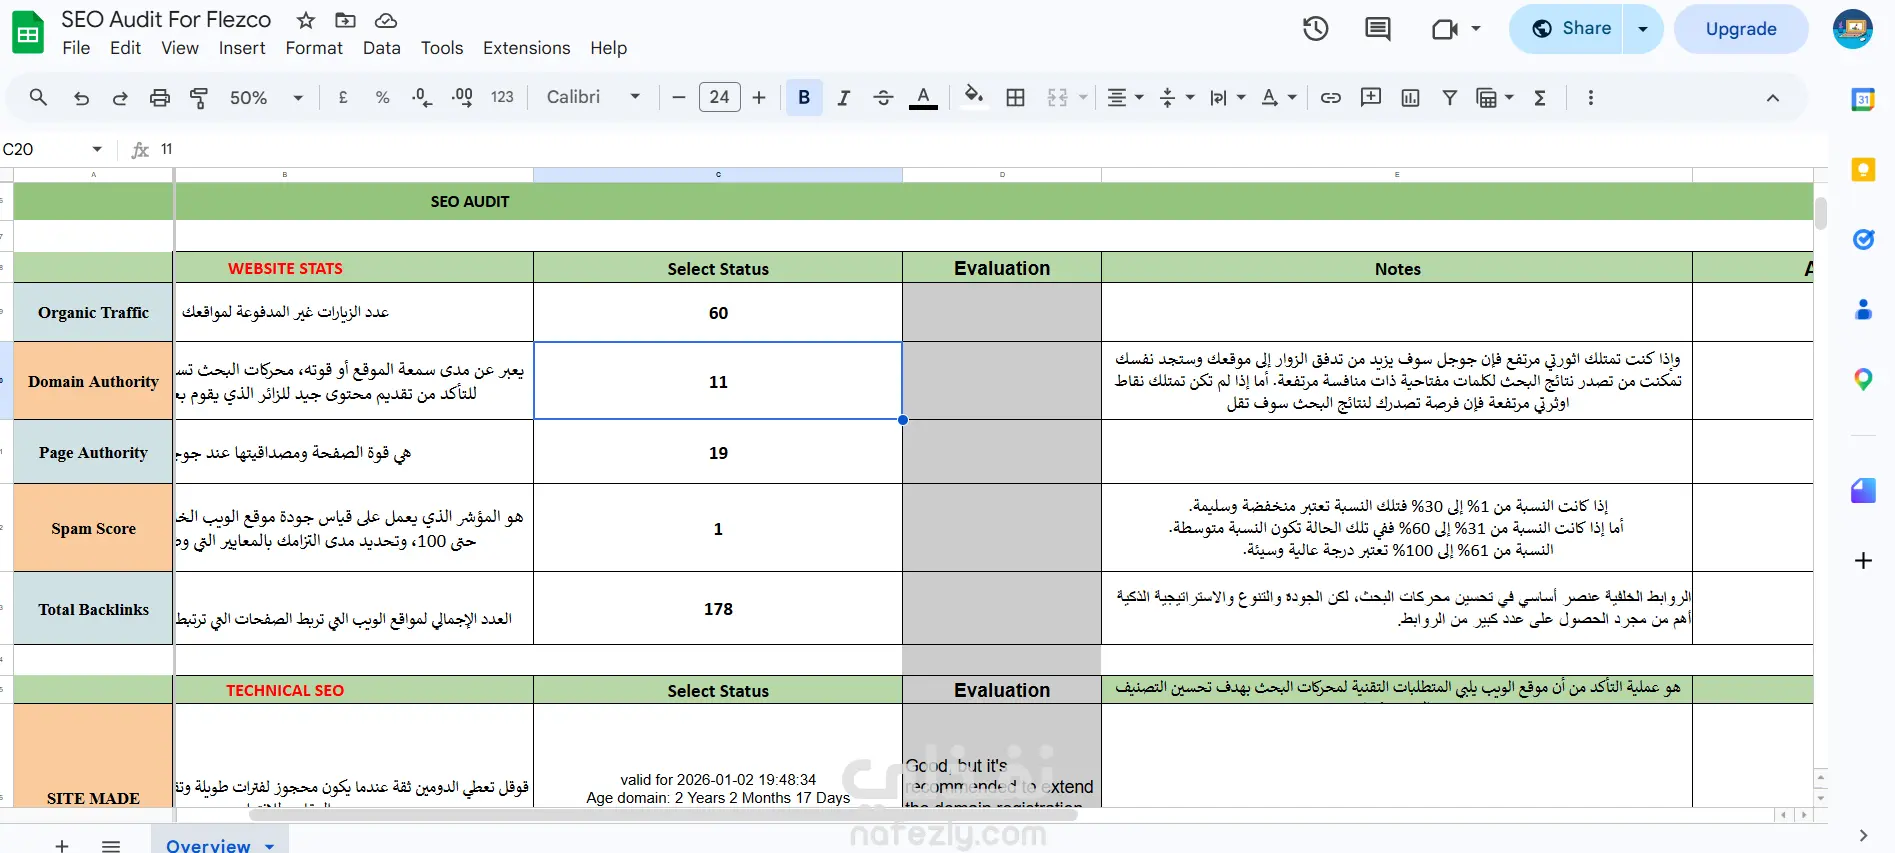Open the search menus magnifier icon
Image resolution: width=1895 pixels, height=853 pixels.
38,97
